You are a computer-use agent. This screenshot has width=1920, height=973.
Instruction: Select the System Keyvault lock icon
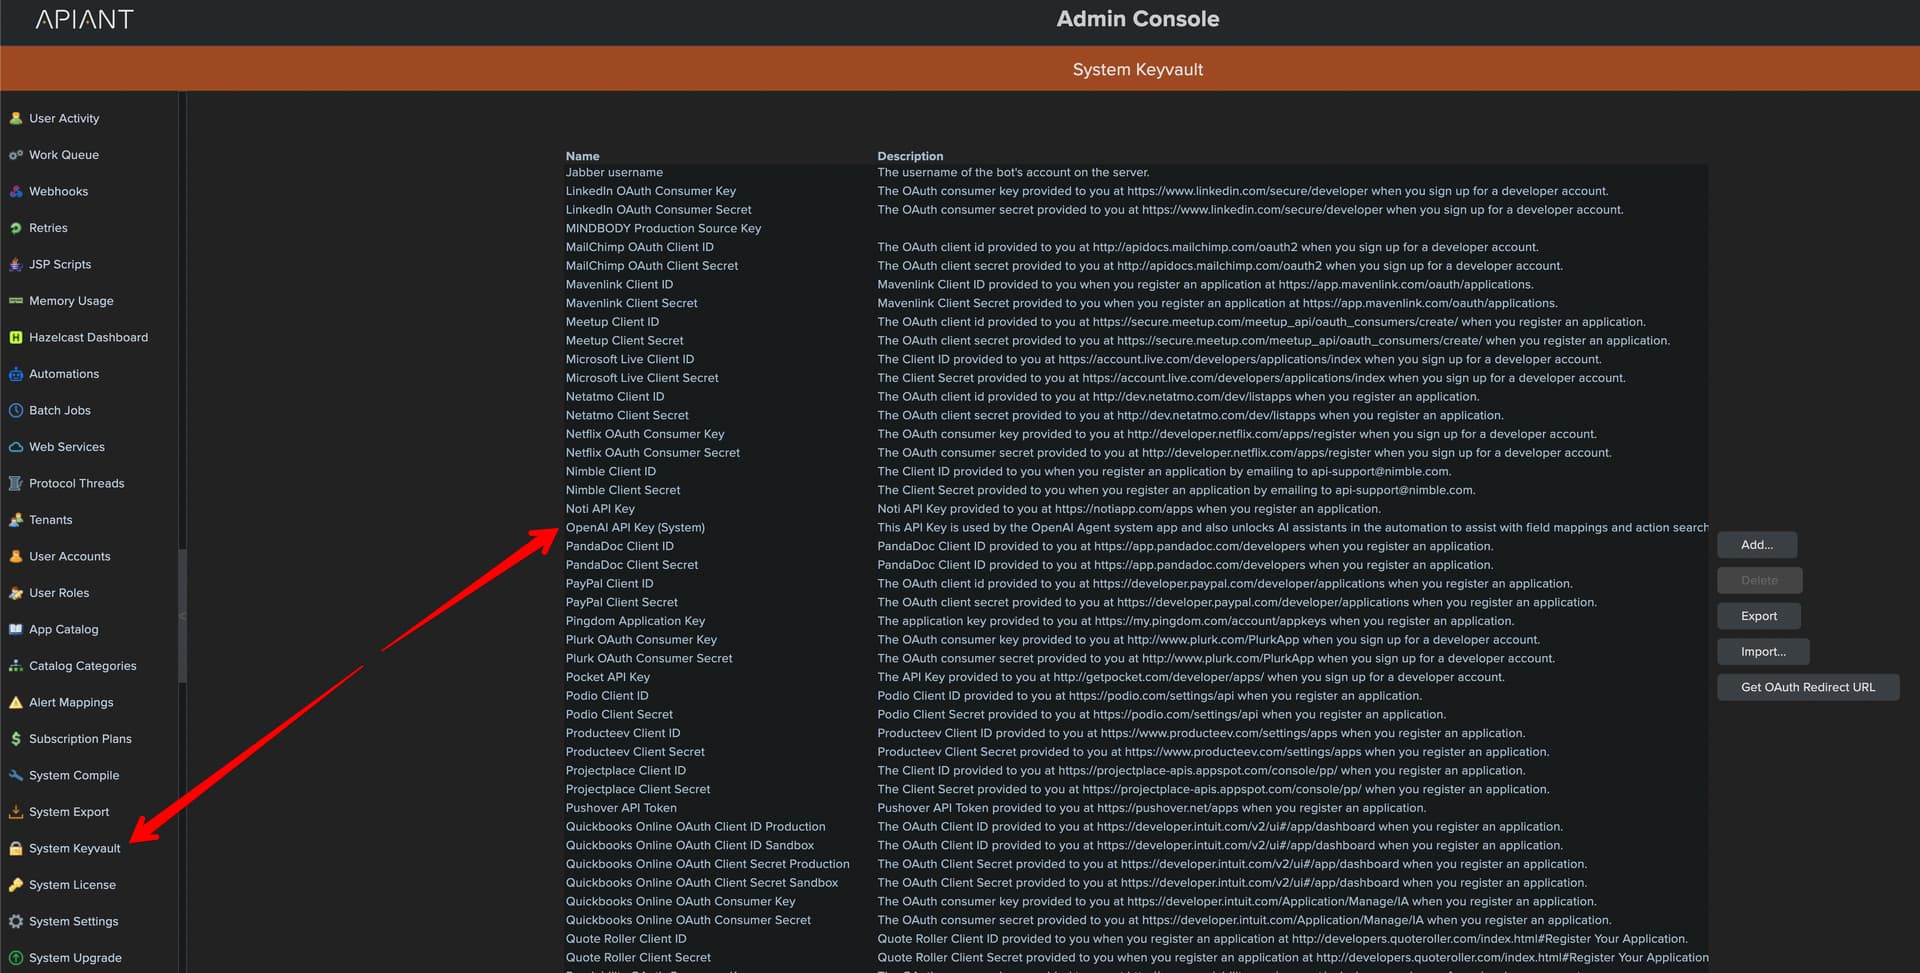(16, 848)
